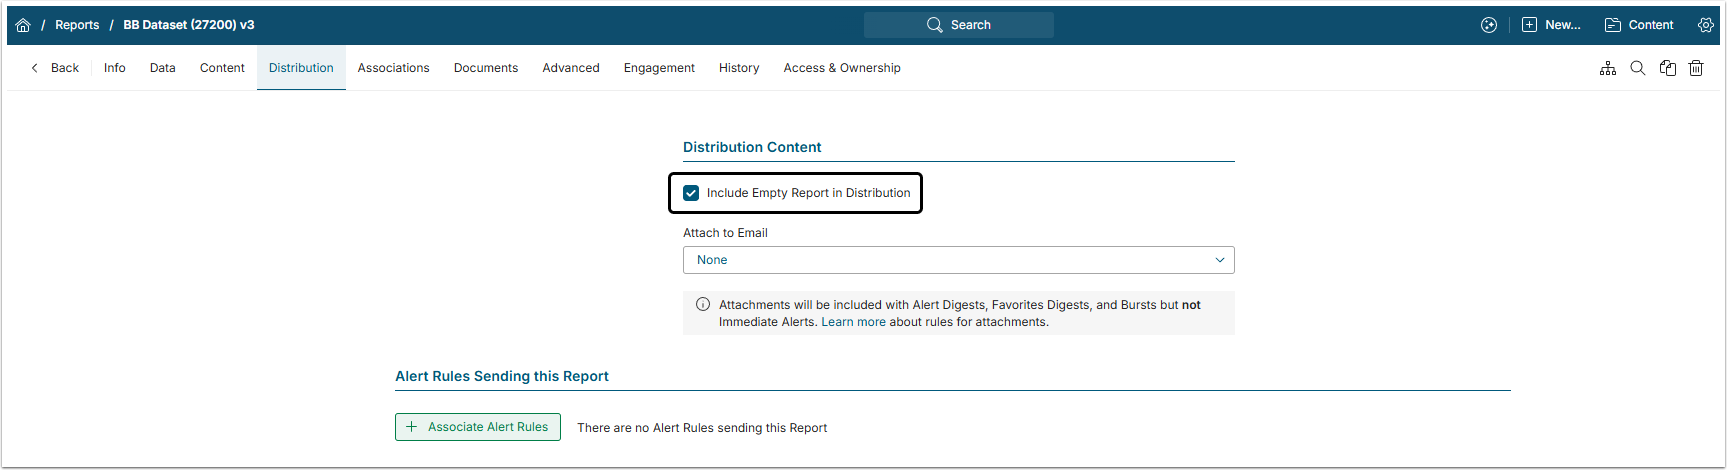The height and width of the screenshot is (470, 1727).
Task: Select the History tab
Action: click(x=739, y=68)
